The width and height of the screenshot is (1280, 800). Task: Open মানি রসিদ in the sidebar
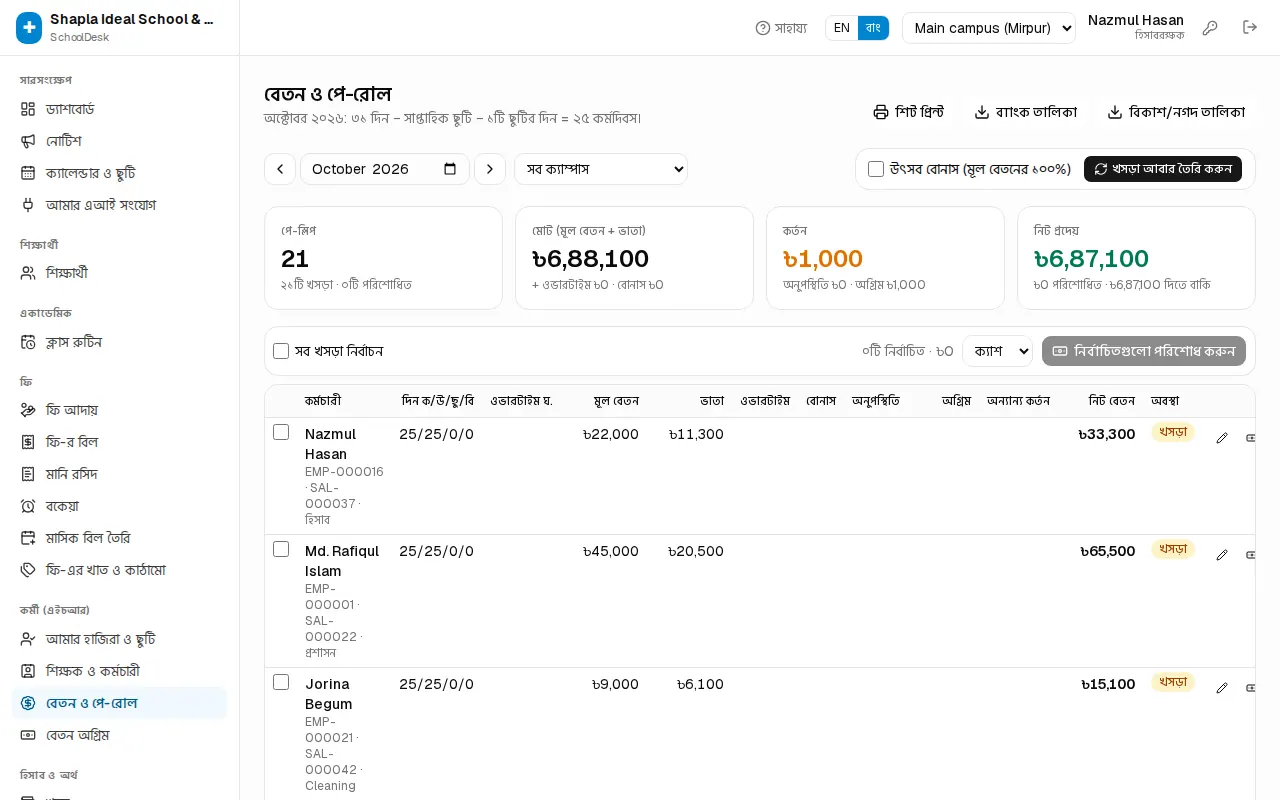[120, 474]
